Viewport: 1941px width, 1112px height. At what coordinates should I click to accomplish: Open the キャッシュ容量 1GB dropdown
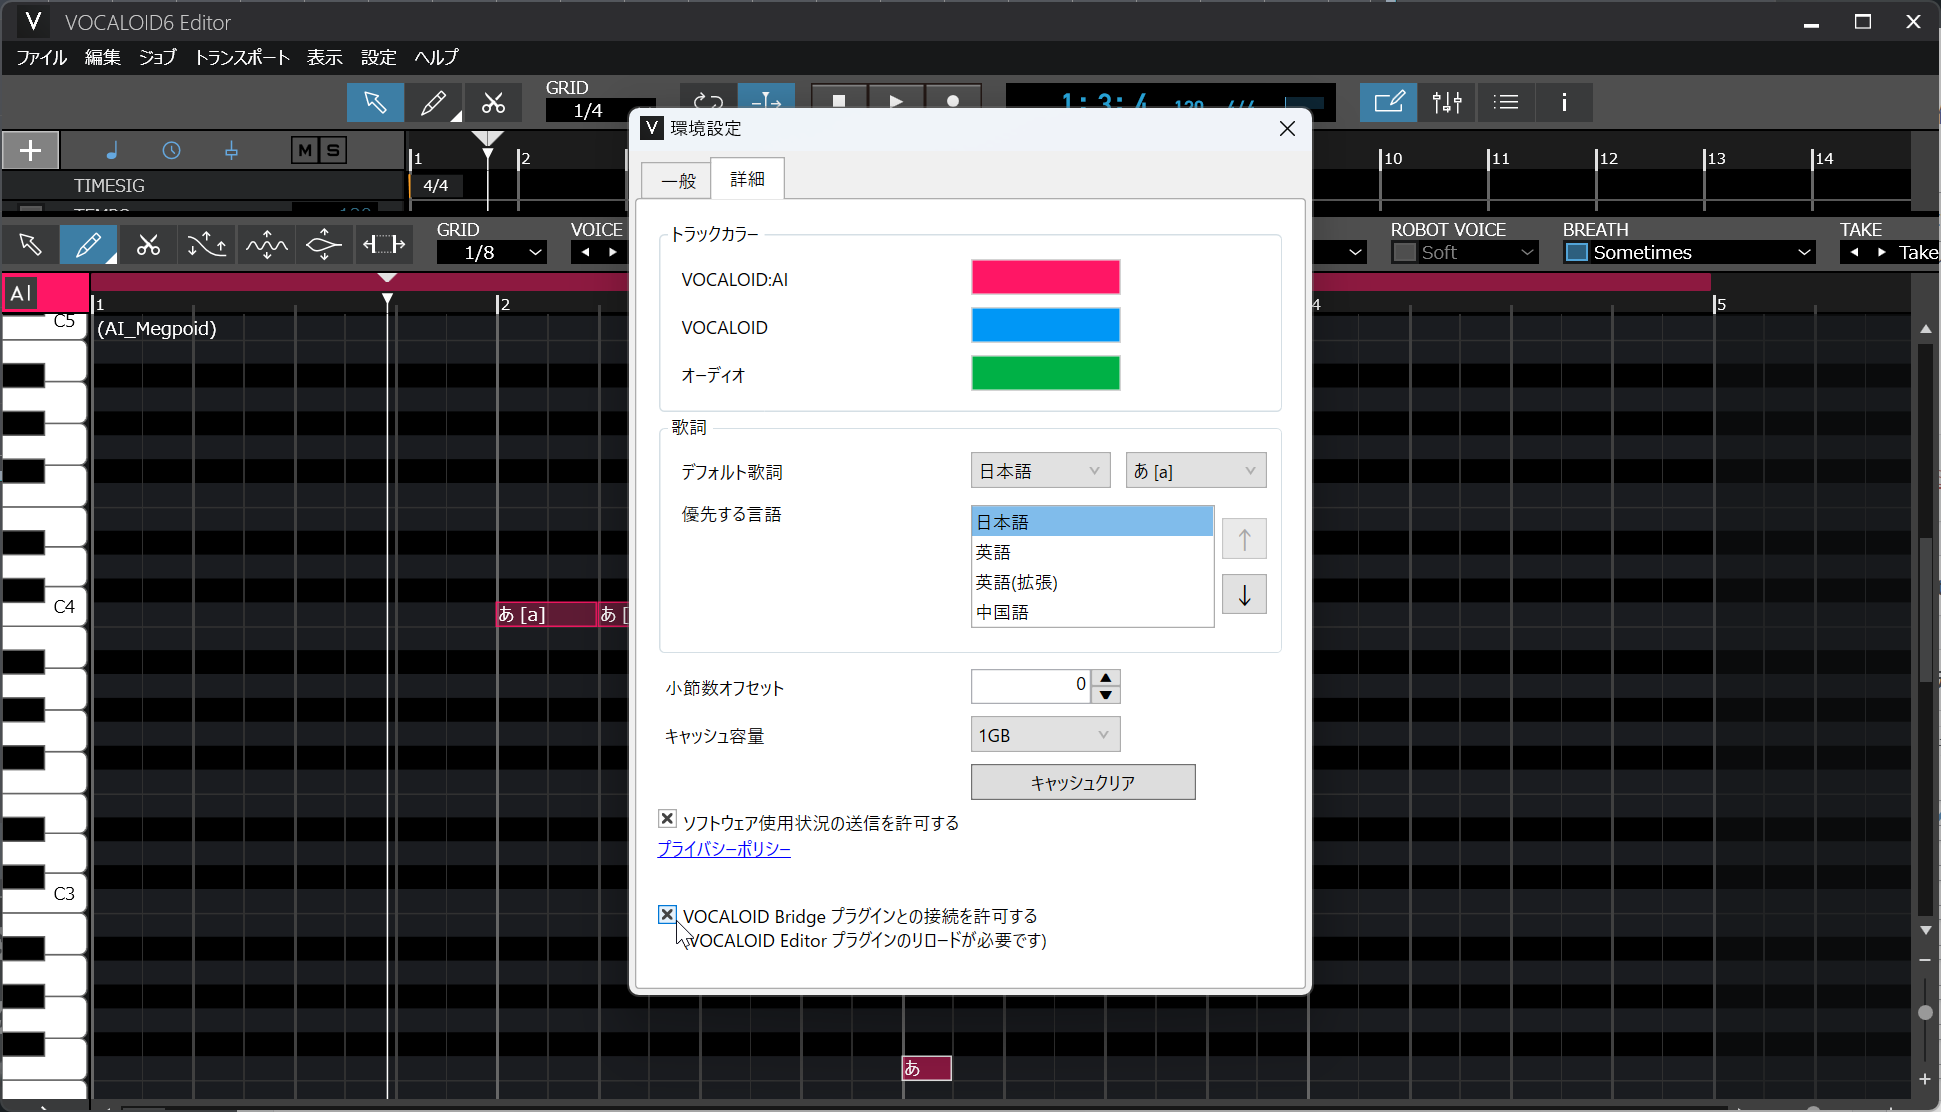coord(1045,735)
